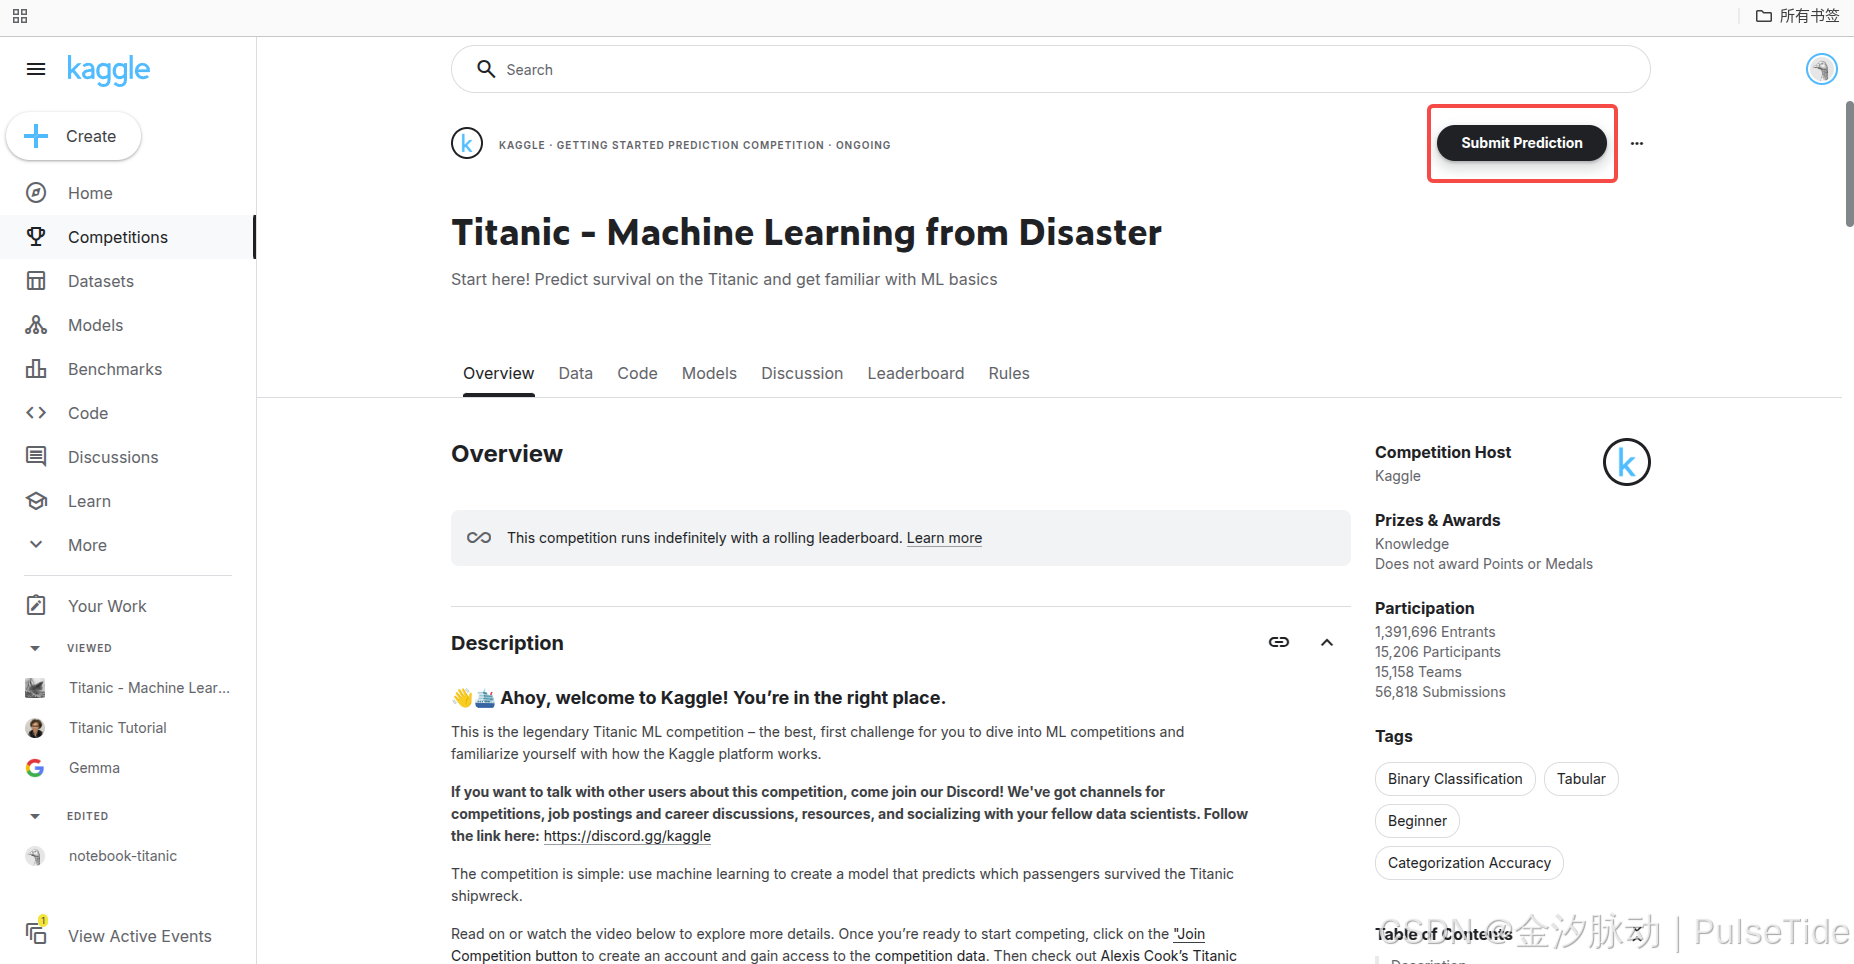This screenshot has height=964, width=1854.
Task: Click the Kaggle logo
Action: tap(108, 70)
